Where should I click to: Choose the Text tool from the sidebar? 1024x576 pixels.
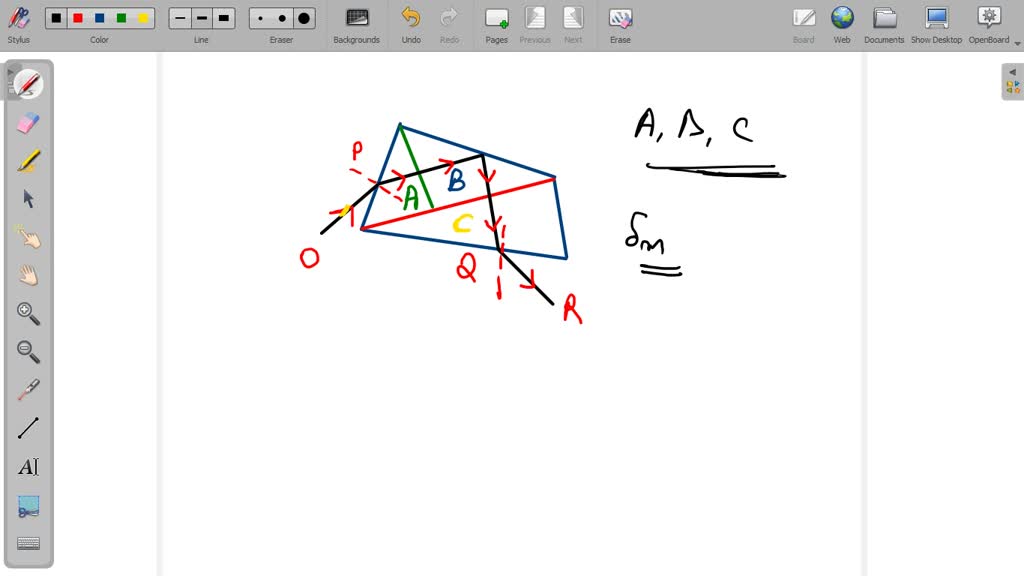tap(28, 466)
